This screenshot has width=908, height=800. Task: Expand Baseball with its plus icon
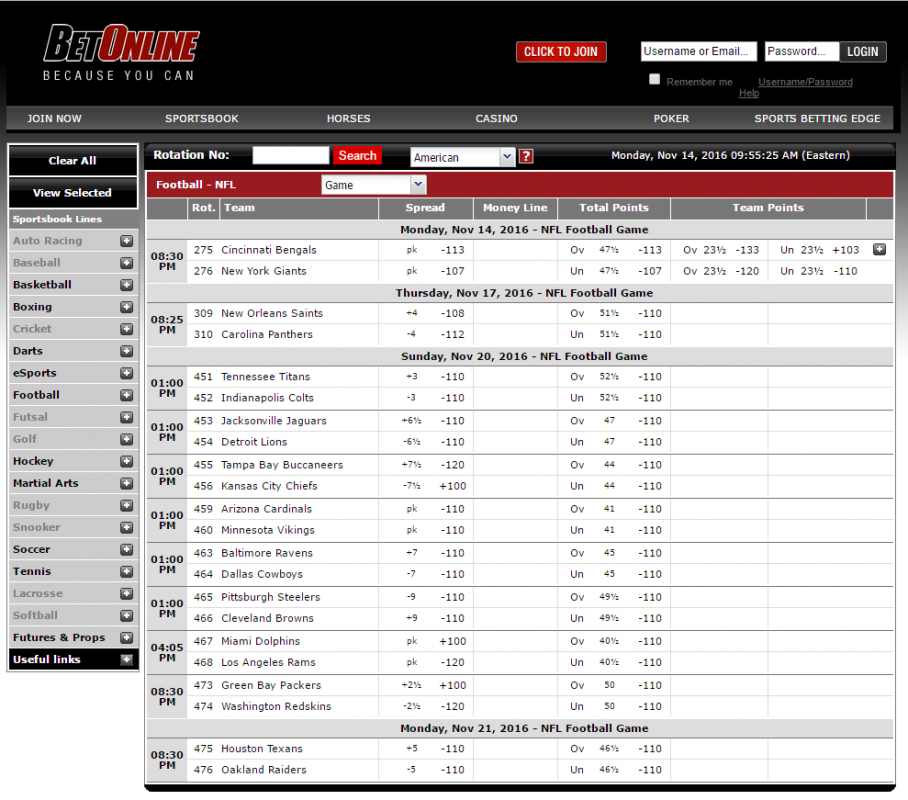point(127,263)
